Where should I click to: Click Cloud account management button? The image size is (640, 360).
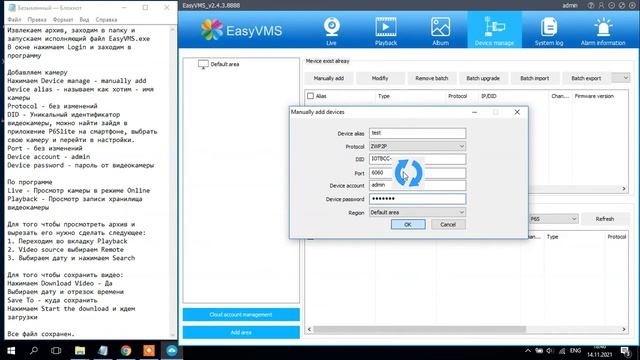[x=241, y=315]
